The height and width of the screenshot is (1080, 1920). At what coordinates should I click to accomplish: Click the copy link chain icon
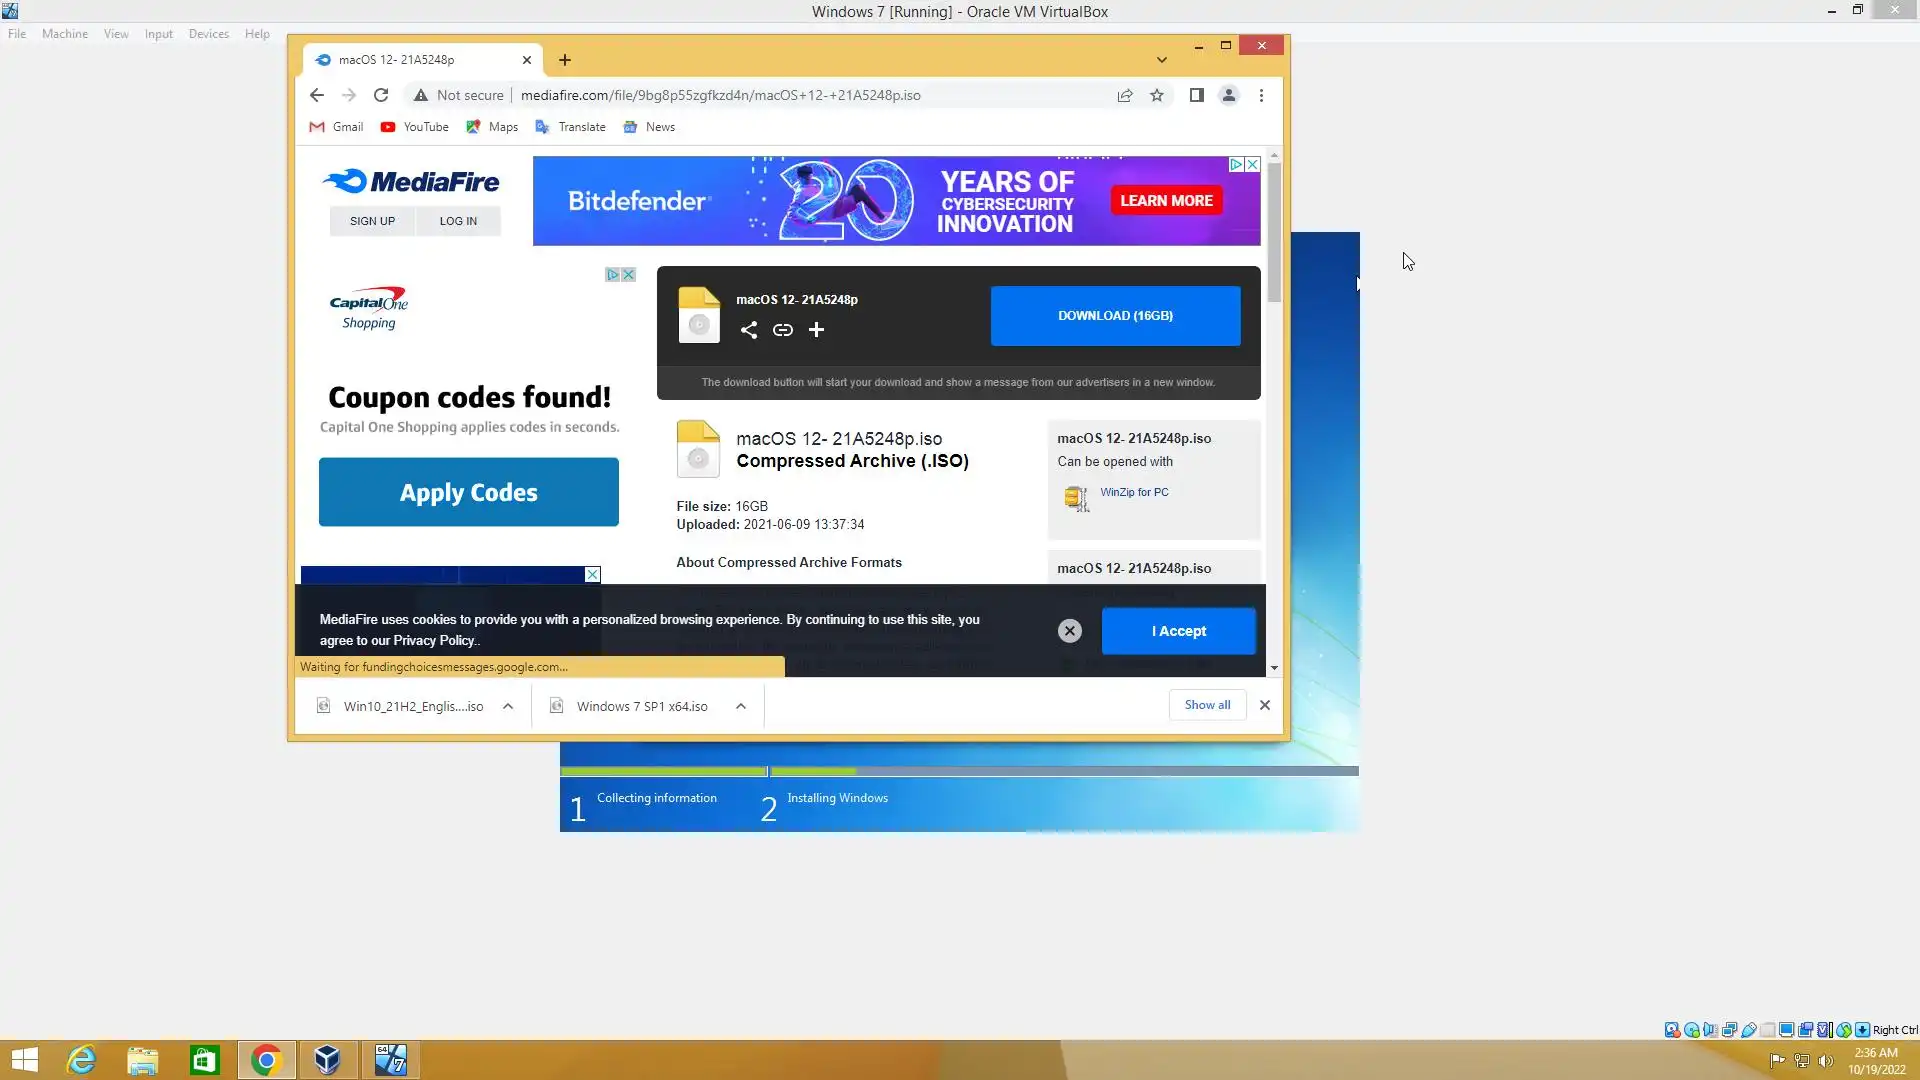(x=782, y=330)
